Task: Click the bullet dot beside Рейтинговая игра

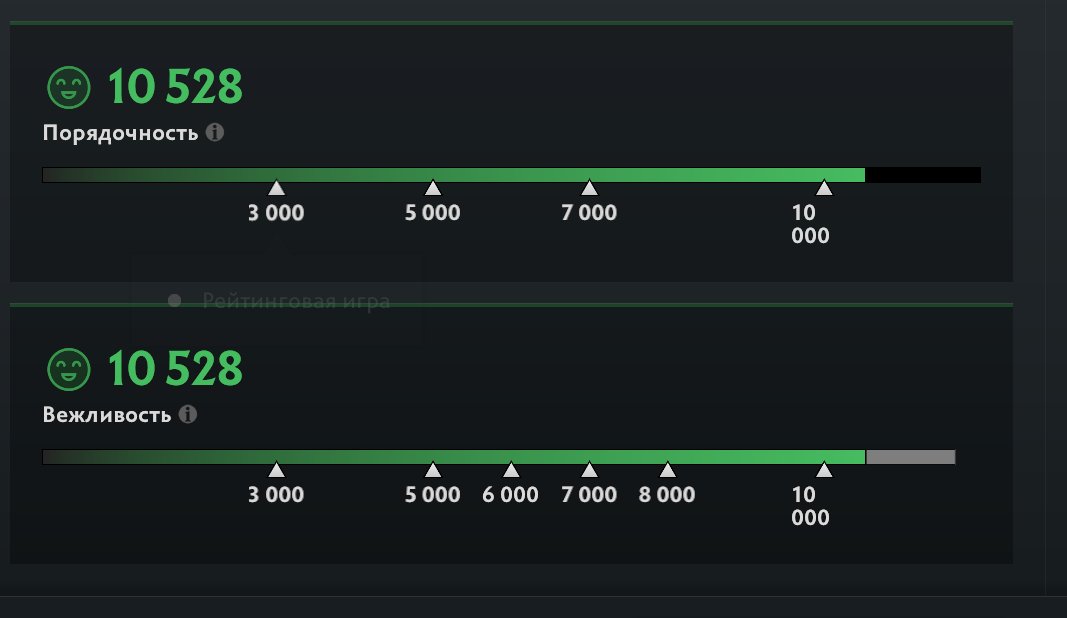Action: coord(175,298)
